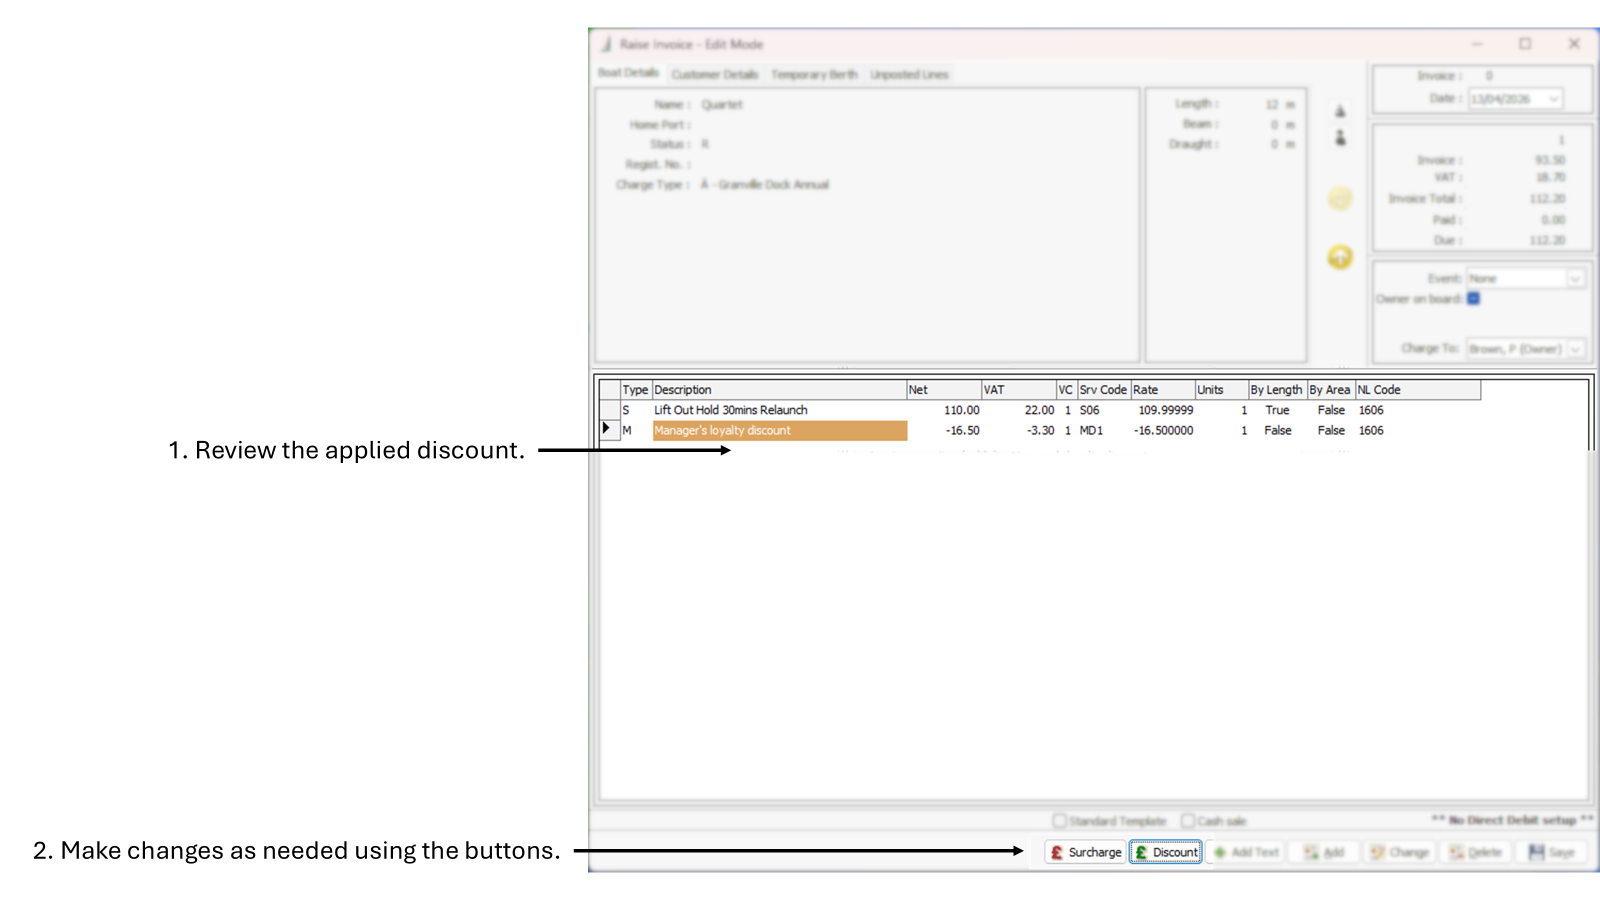Viewport: 1600px width, 900px height.
Task: Toggle the Owner on board checkbox
Action: [1473, 298]
